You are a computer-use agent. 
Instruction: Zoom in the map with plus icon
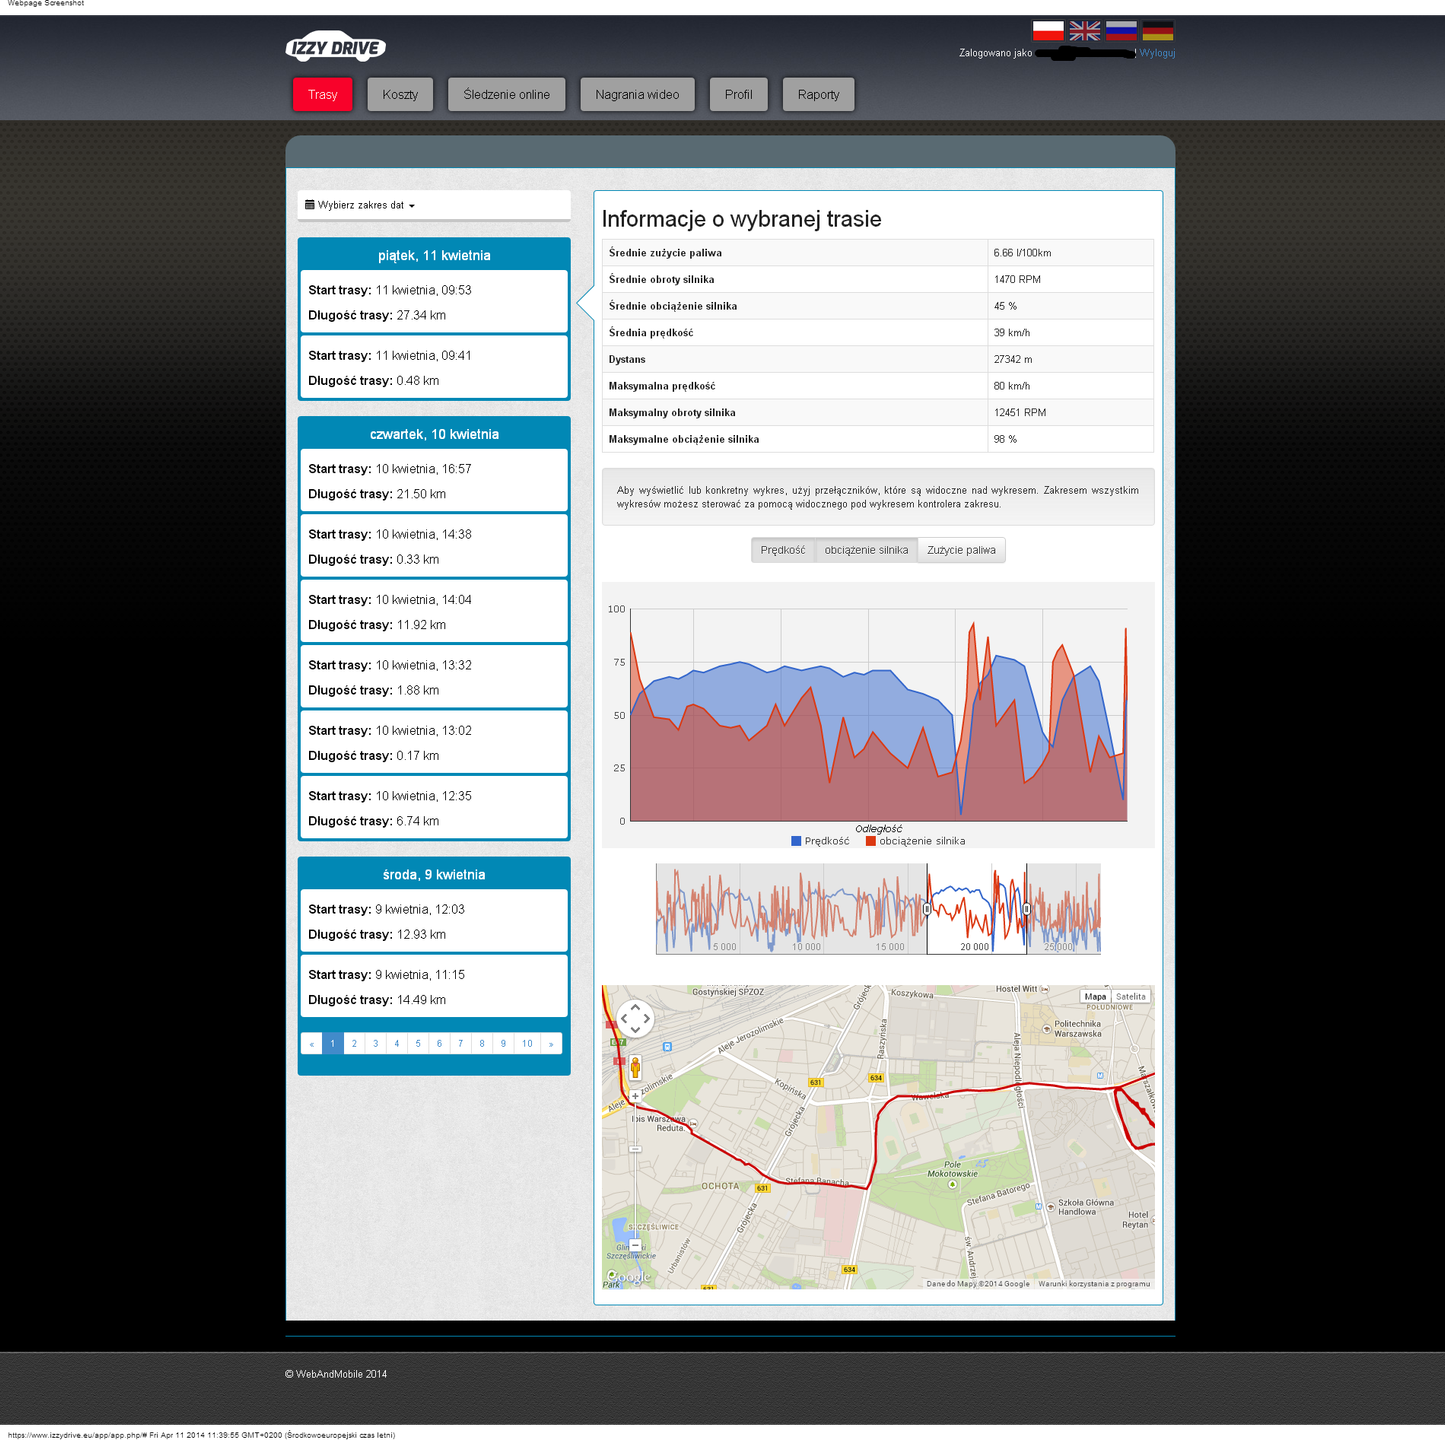coord(635,1096)
